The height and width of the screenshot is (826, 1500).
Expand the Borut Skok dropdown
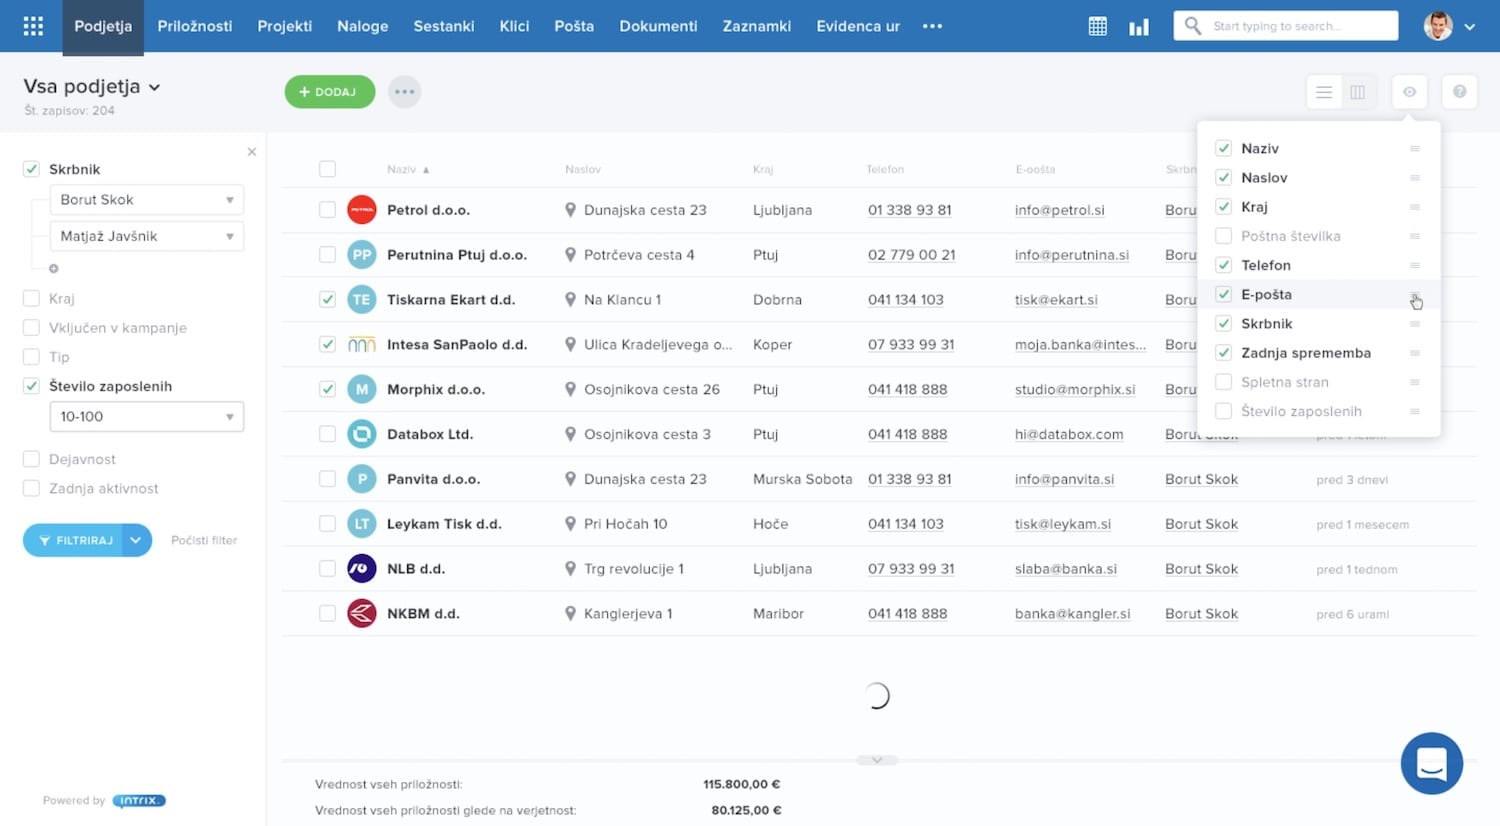[x=146, y=200]
